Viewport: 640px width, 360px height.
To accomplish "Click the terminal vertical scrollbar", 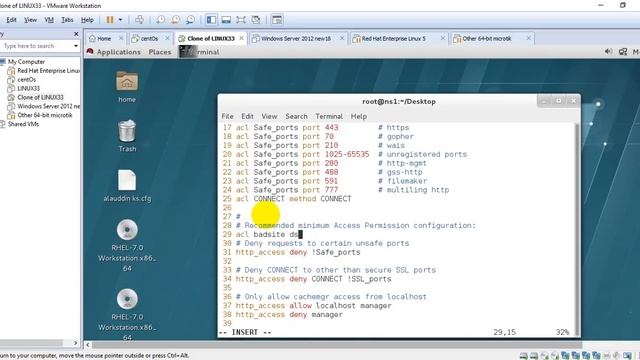I will (577, 229).
